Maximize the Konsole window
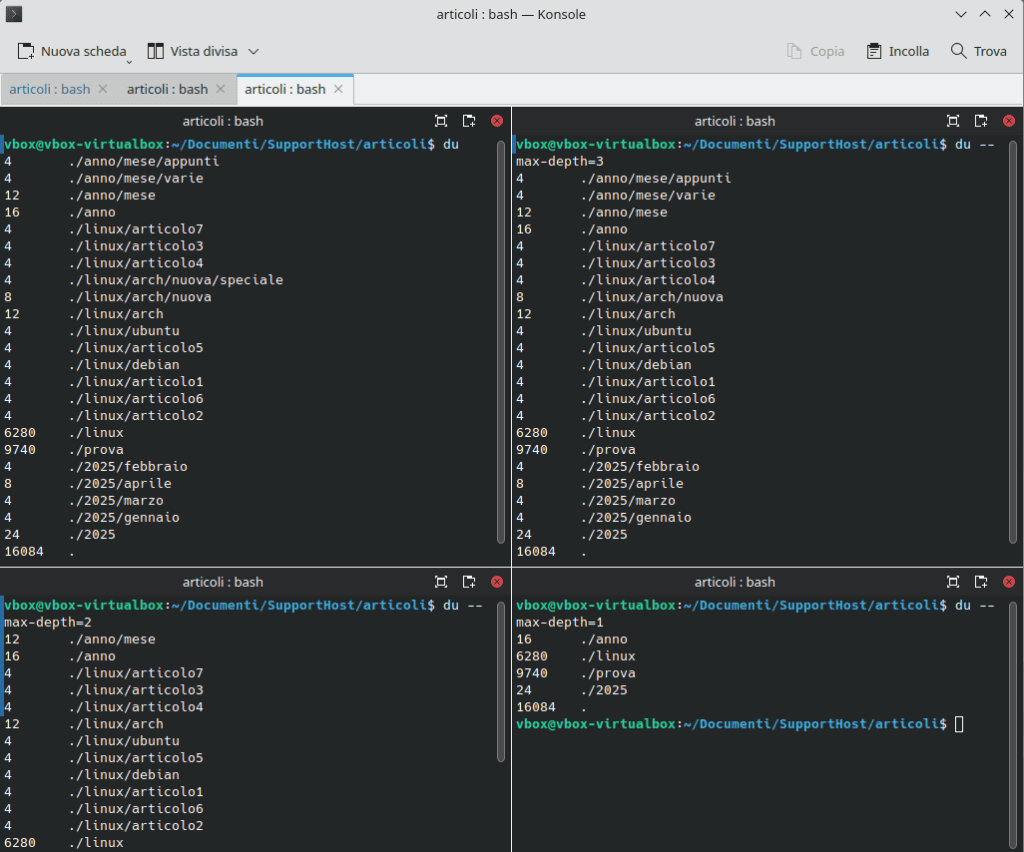The image size is (1024, 852). pyautogui.click(x=985, y=14)
